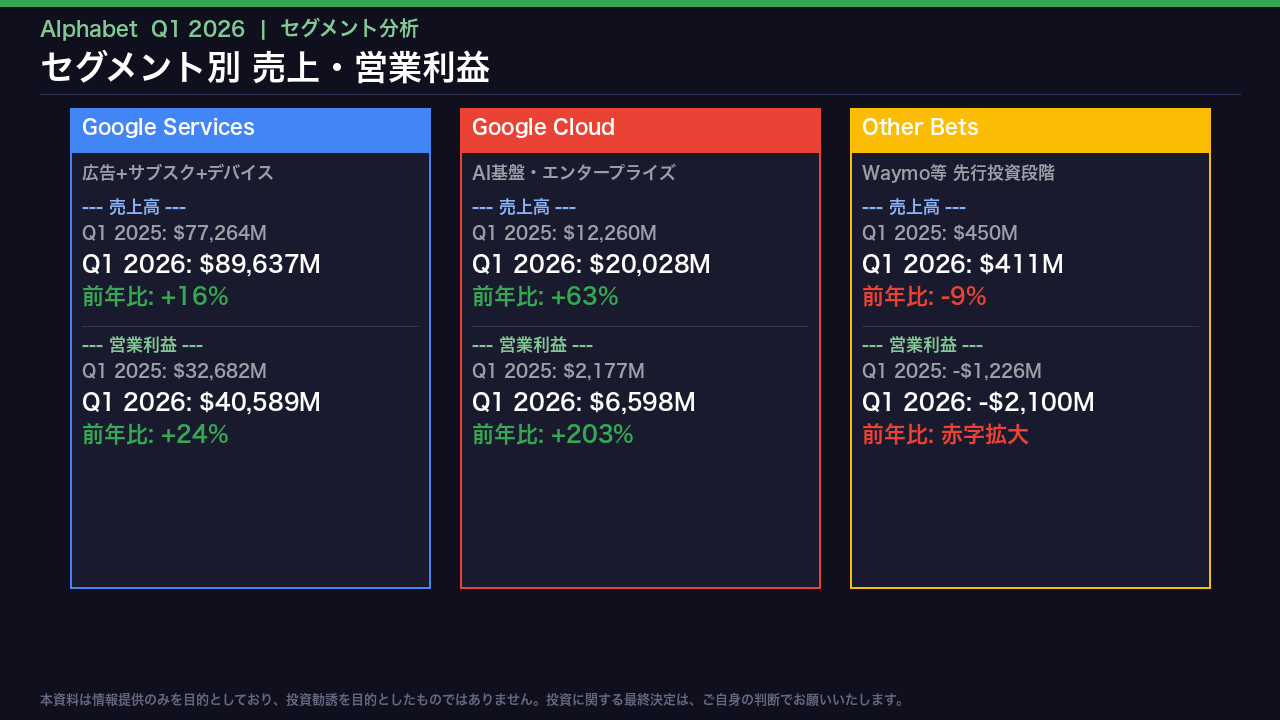Screen dimensions: 1280x720
Task: Click the growth figure "前年比: +63%"
Action: (545, 297)
